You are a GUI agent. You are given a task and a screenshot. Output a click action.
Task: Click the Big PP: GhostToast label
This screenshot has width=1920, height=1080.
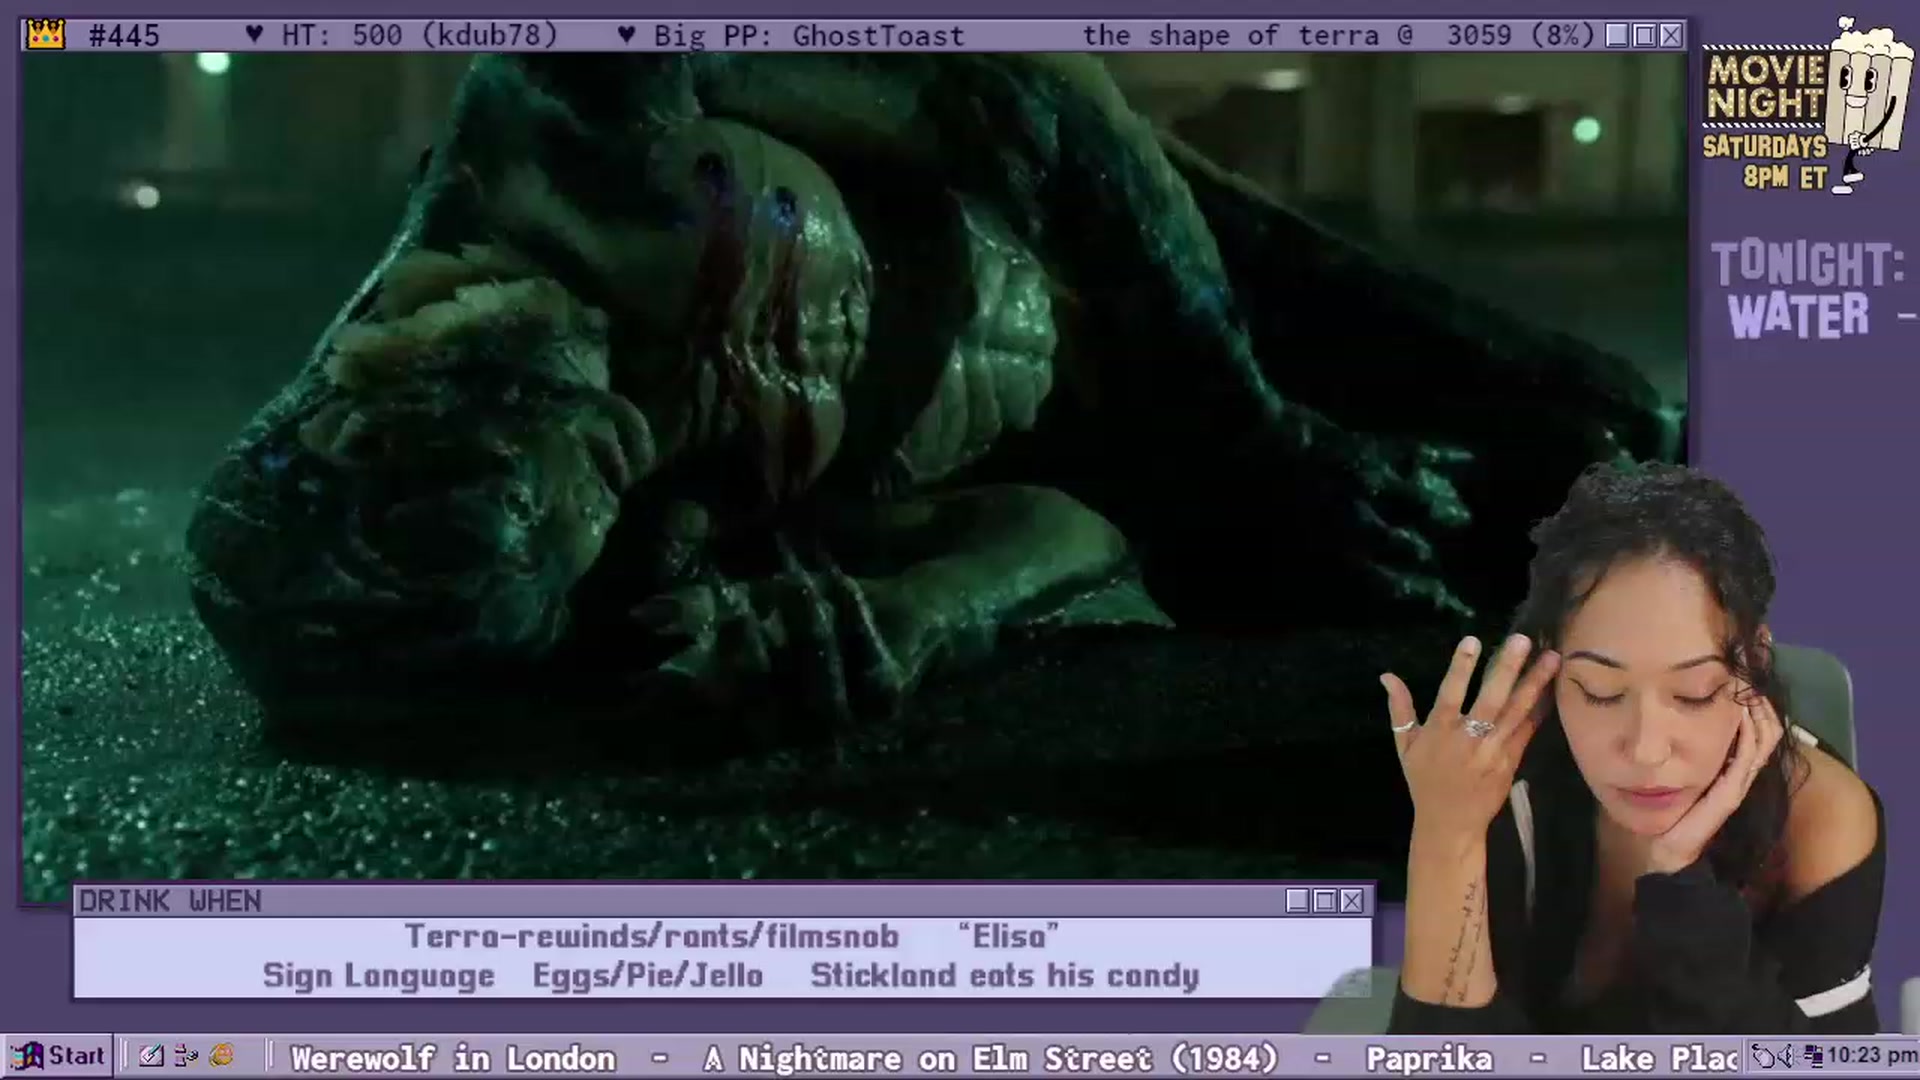coord(809,35)
